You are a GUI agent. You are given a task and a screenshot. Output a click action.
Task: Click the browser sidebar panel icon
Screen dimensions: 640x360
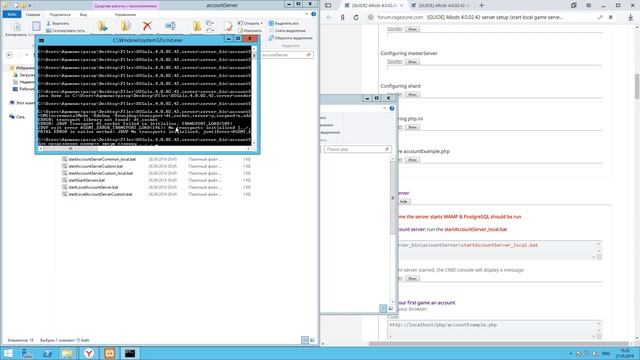328,5
